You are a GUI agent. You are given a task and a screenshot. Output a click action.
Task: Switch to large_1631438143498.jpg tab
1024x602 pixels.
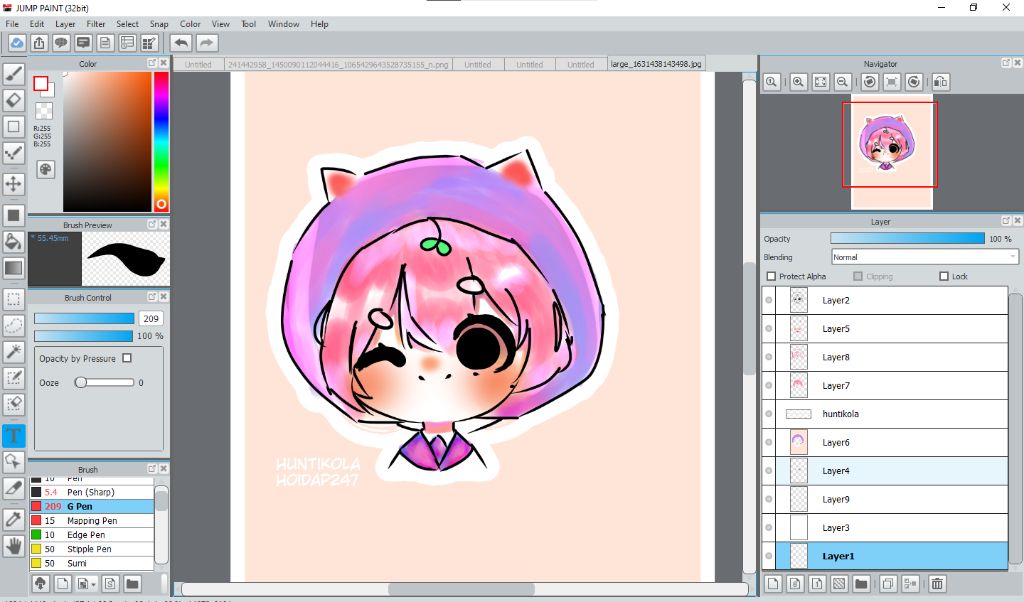(656, 64)
